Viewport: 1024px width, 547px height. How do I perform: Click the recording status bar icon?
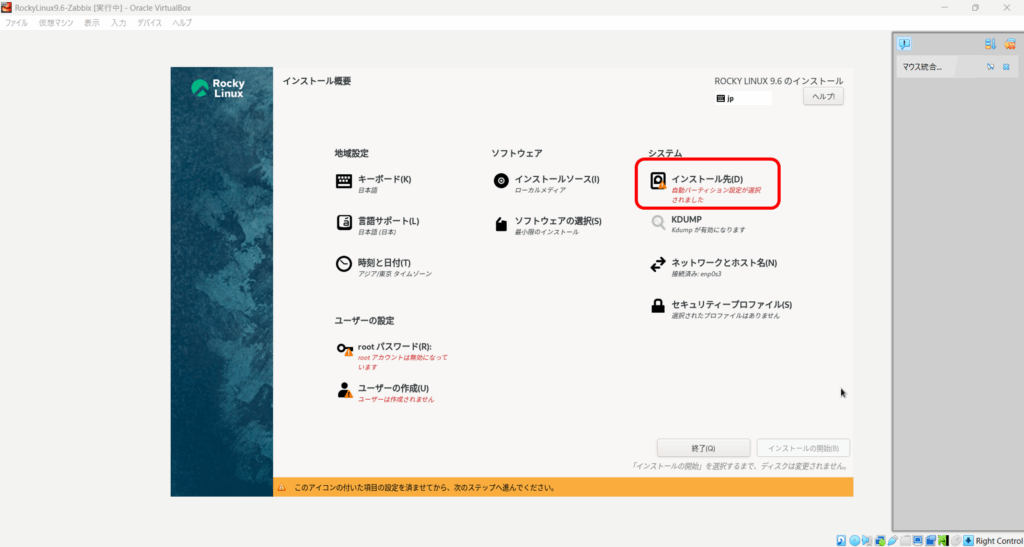pyautogui.click(x=931, y=540)
